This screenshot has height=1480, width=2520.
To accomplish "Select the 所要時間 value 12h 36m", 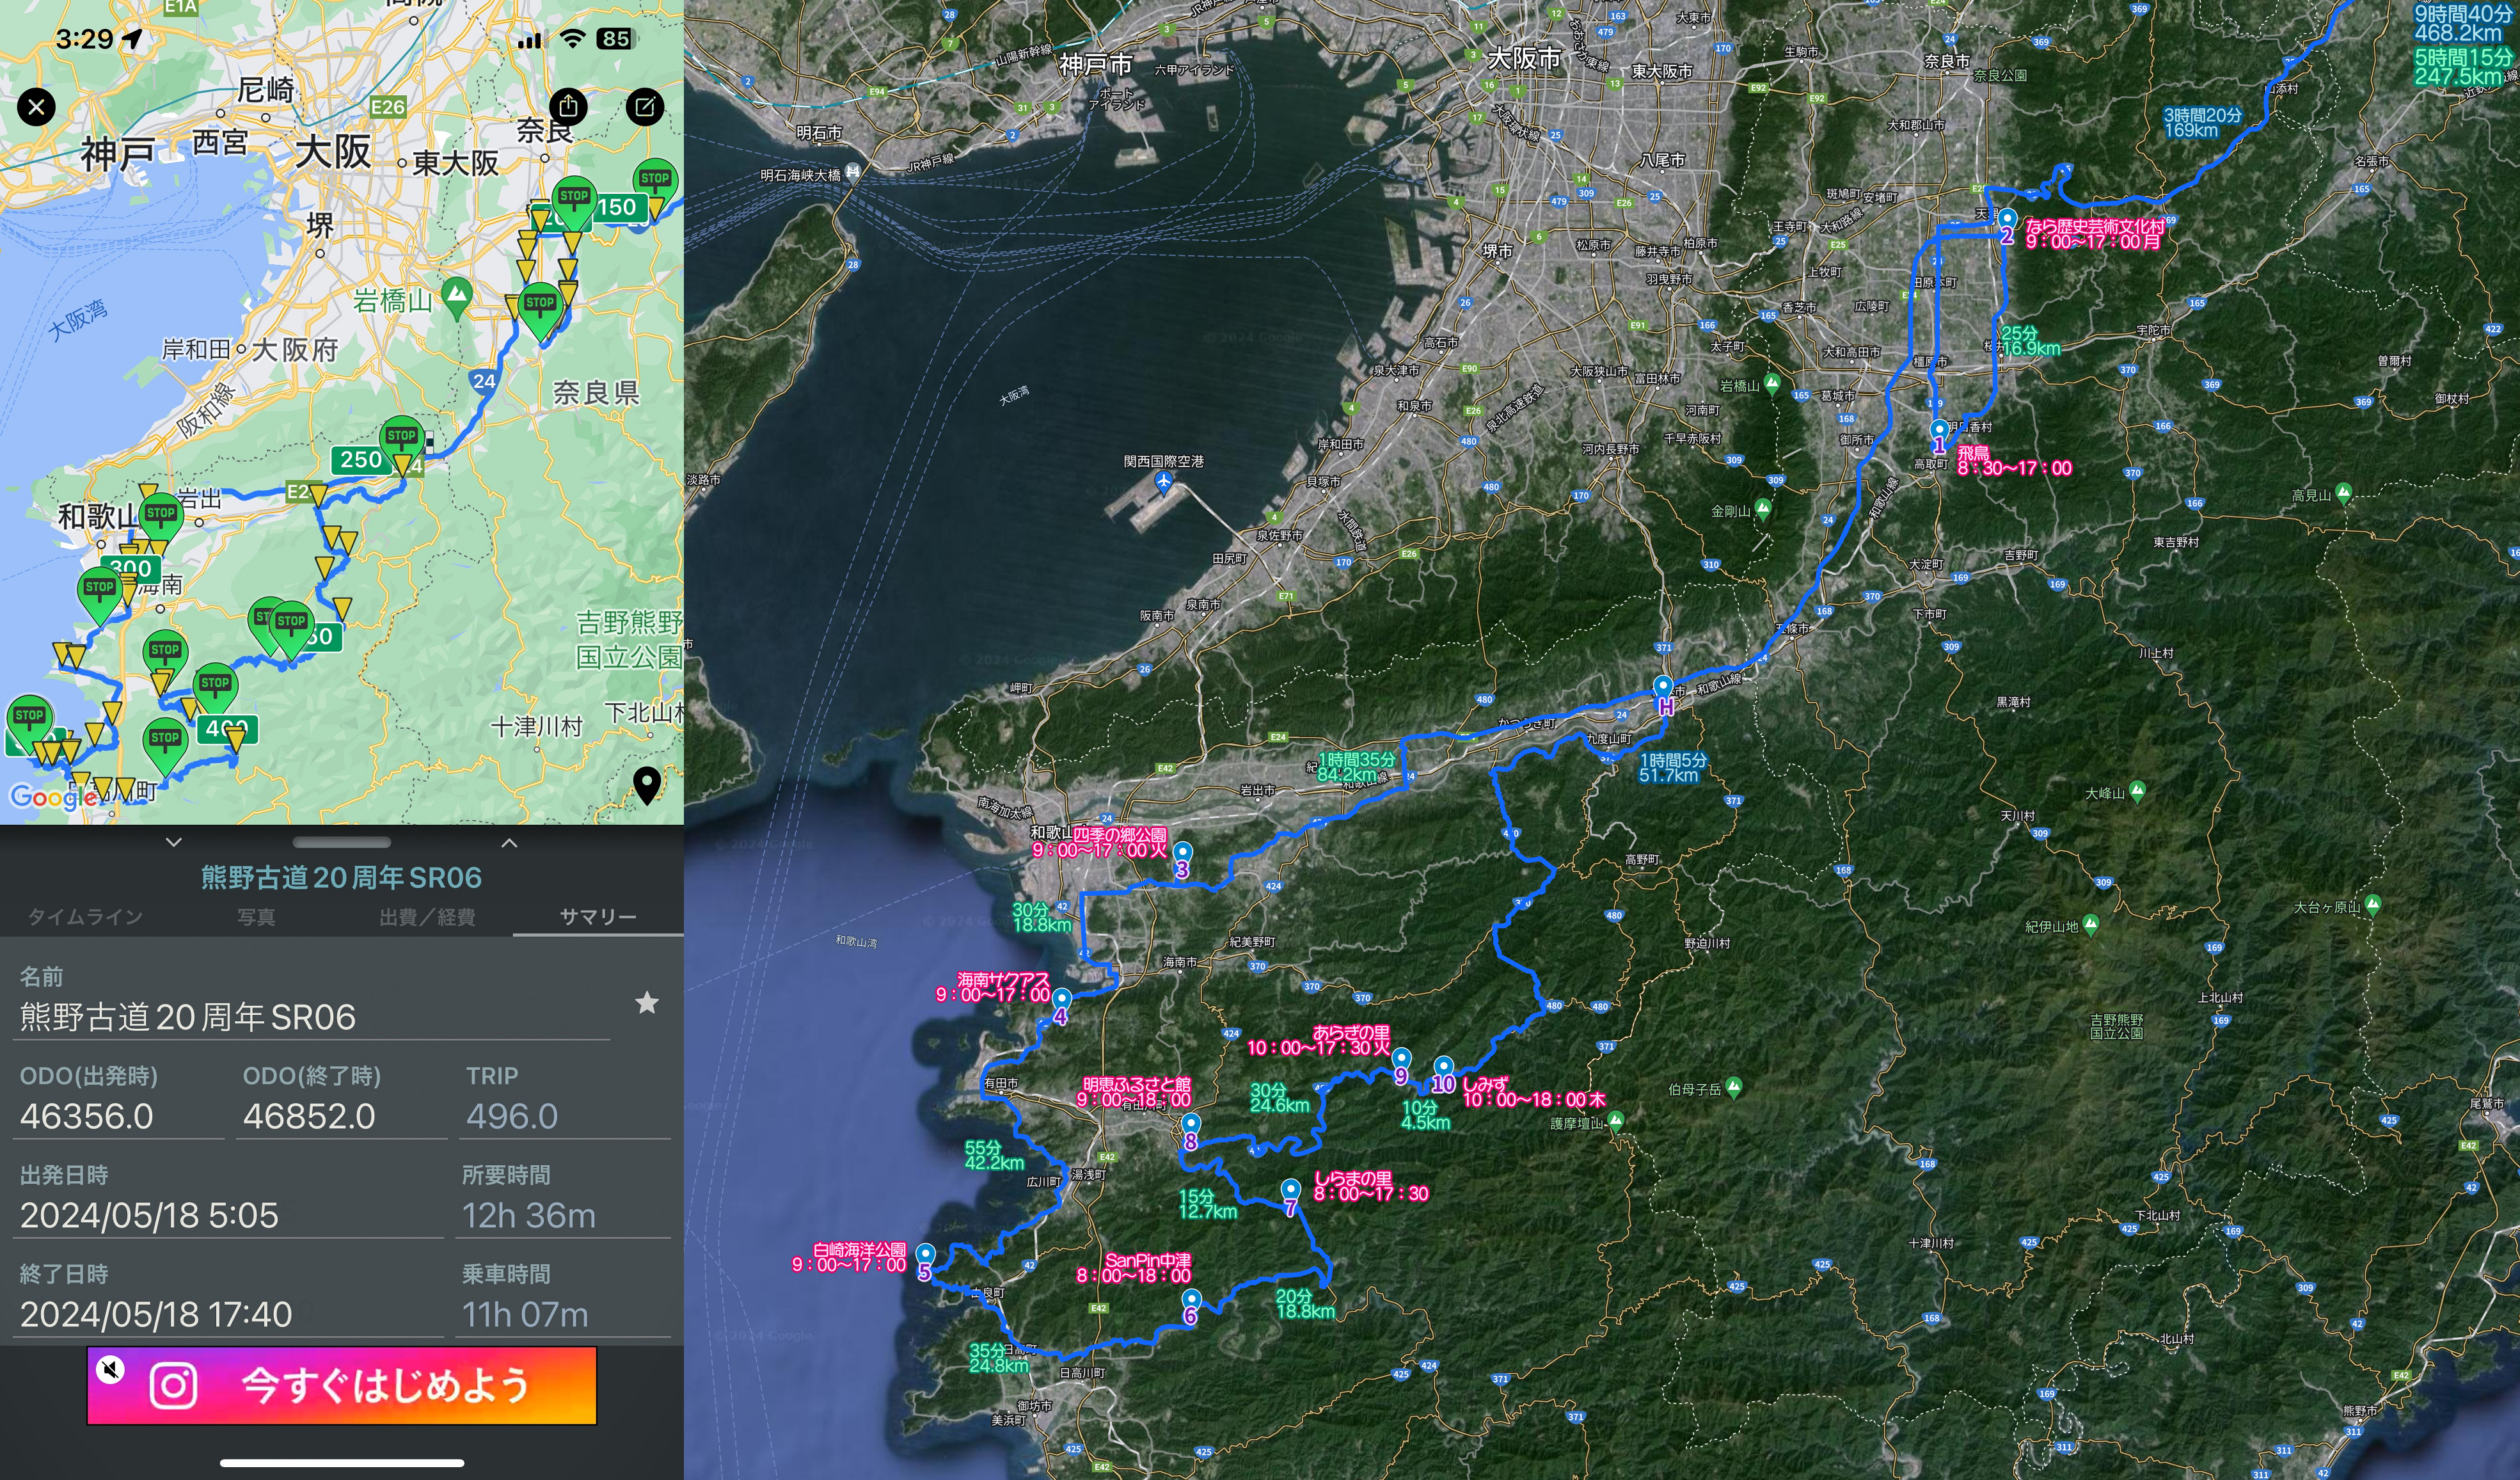I will 563,1215.
